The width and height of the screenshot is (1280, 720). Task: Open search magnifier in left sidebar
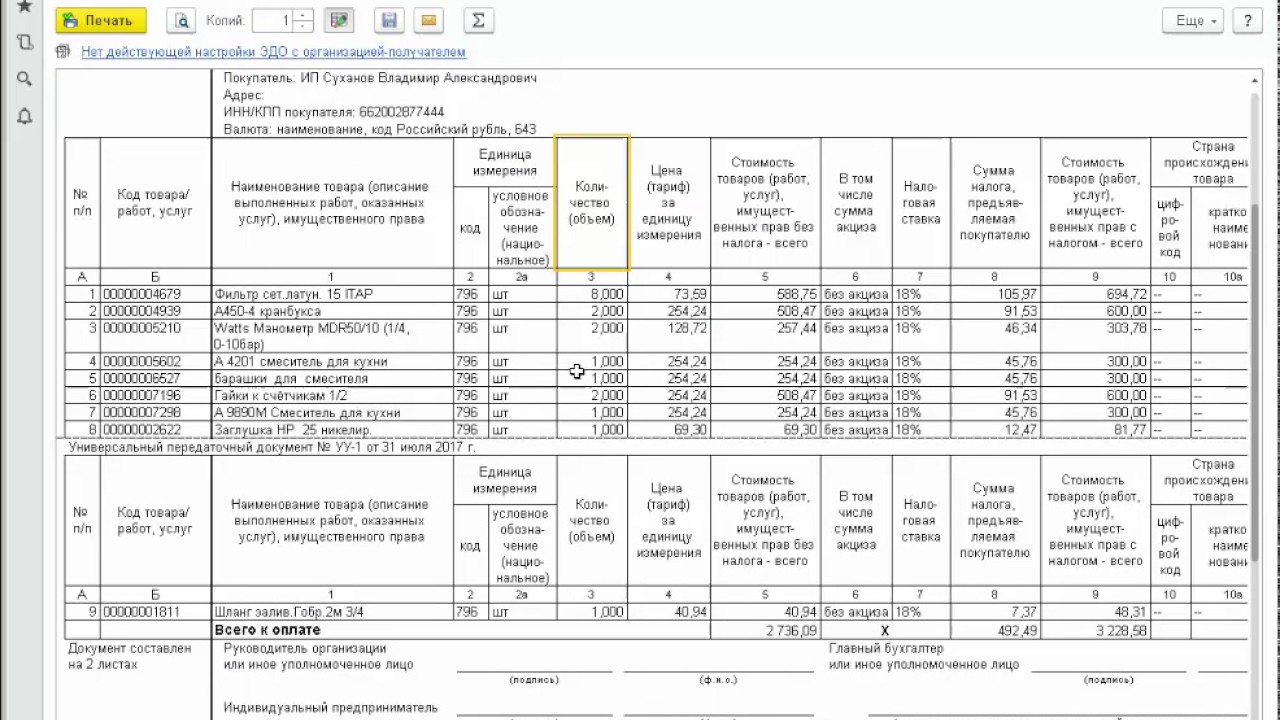(x=25, y=79)
